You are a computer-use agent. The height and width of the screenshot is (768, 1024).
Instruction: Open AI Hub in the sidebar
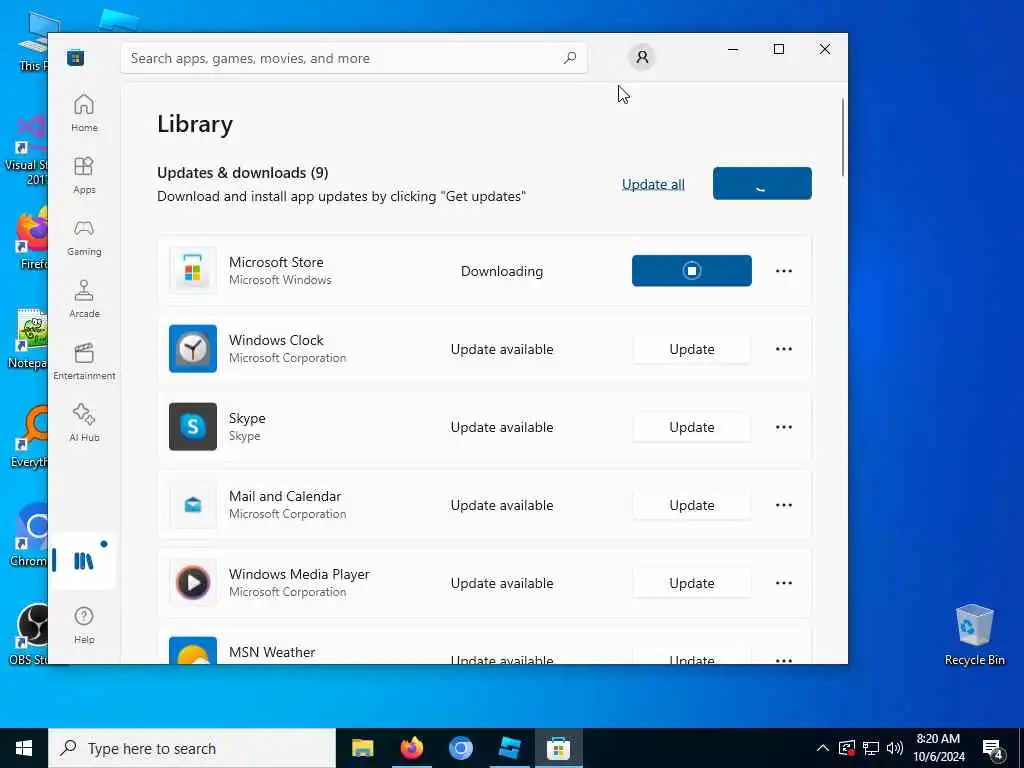[84, 423]
